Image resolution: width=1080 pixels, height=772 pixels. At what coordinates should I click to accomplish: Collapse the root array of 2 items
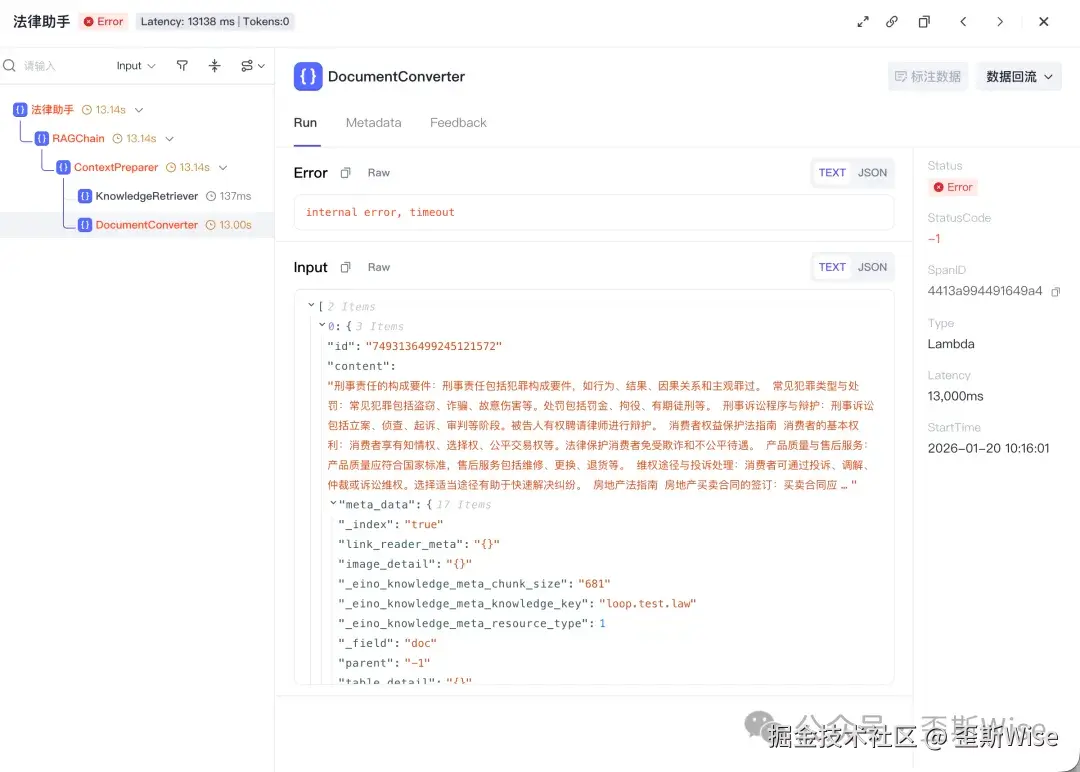pos(311,305)
